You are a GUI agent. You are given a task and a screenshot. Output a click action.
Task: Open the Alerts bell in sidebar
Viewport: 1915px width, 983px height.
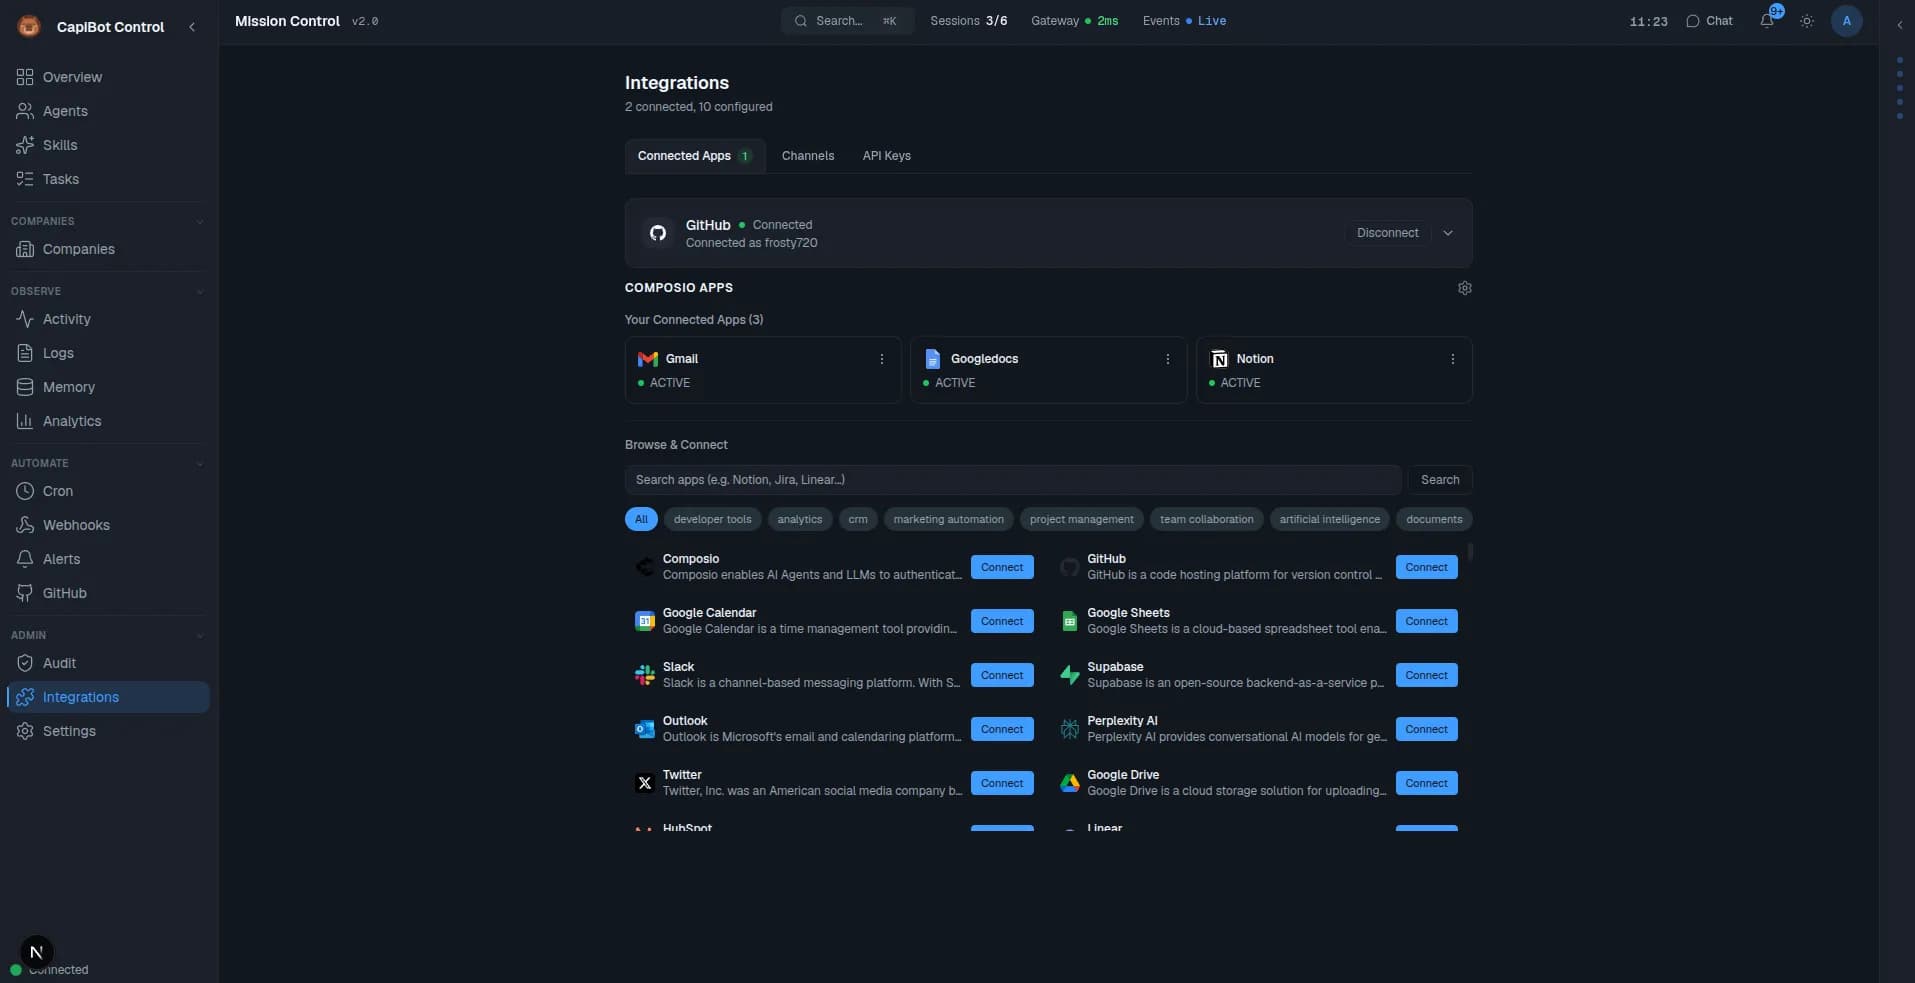tap(25, 559)
